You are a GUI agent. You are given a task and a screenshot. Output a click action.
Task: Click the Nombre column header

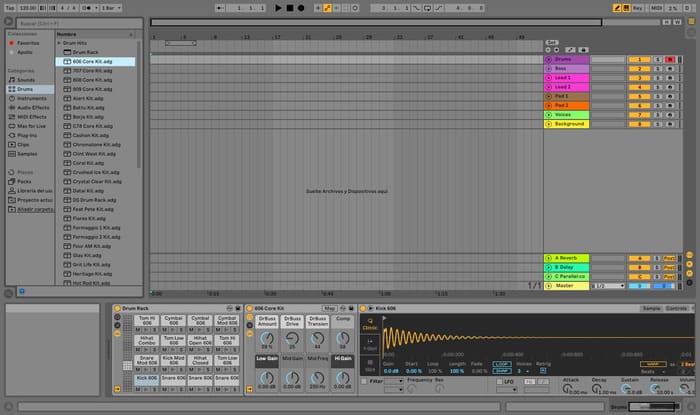tap(66, 34)
